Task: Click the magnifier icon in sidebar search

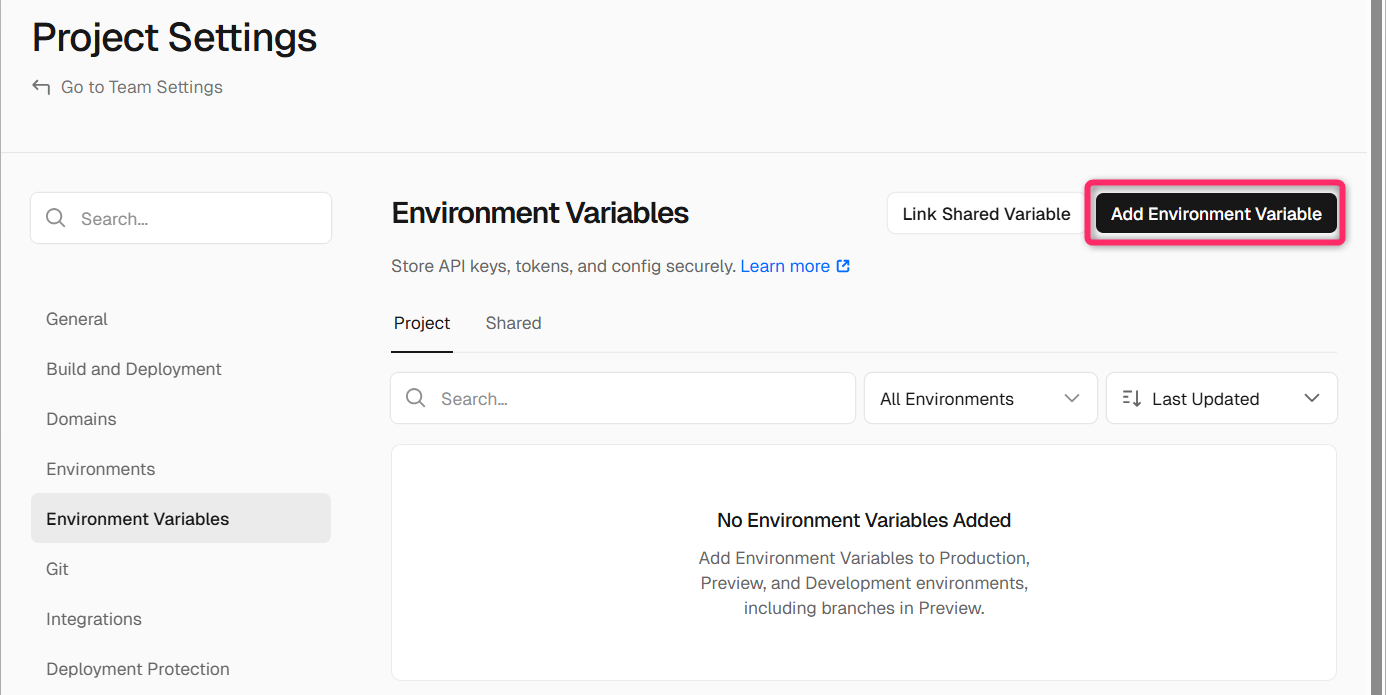Action: click(x=56, y=218)
